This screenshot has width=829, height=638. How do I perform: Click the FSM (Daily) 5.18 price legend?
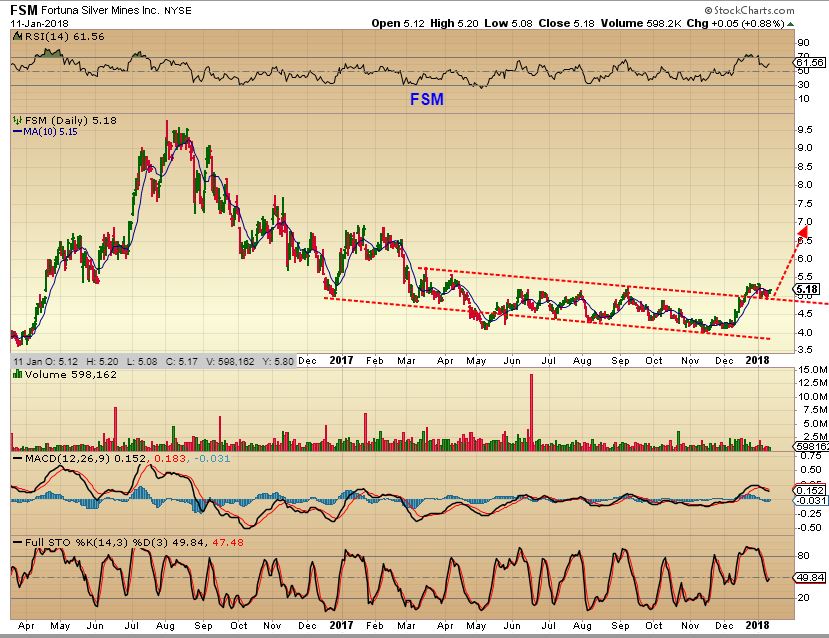[70, 121]
